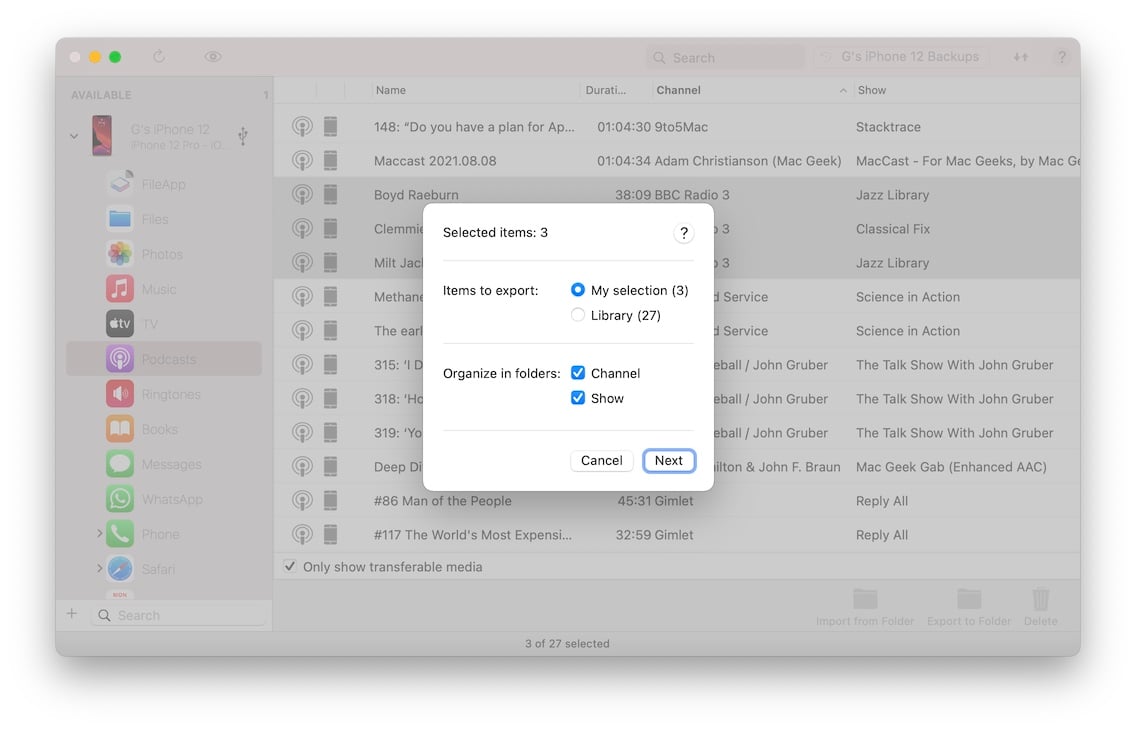Click the Stacktrace show cell

888,127
